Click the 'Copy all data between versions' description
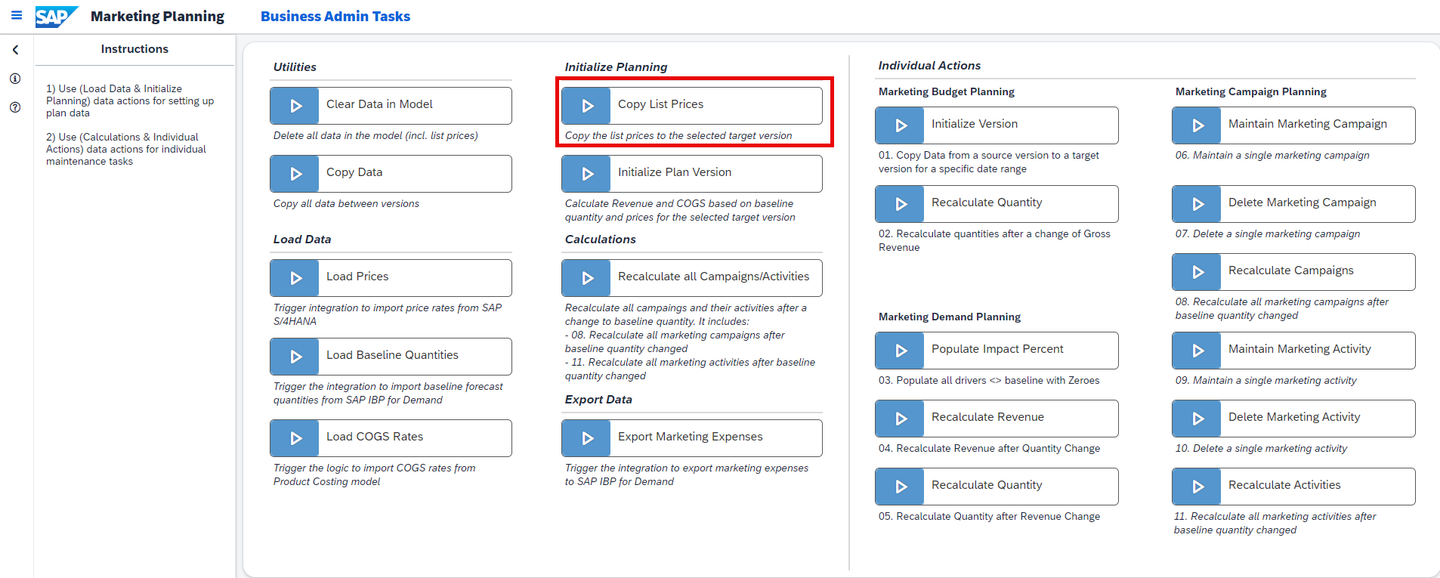Screen dimensions: 1440x578 pos(346,204)
